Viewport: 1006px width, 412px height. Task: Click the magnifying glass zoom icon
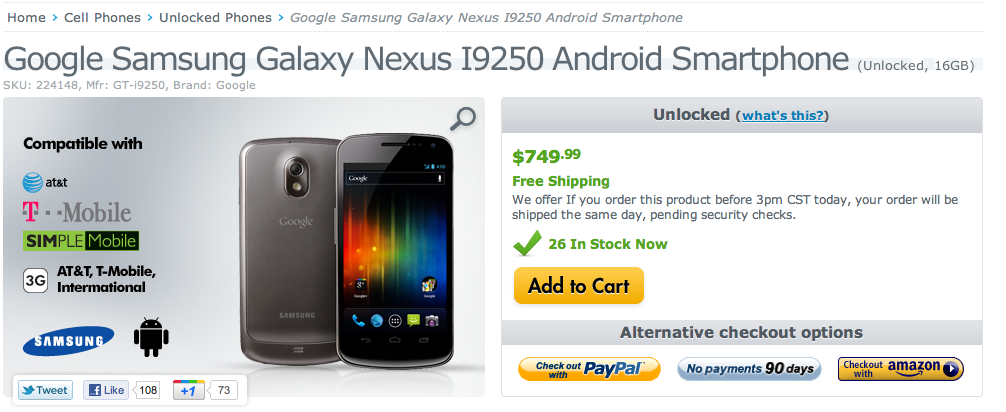coord(463,119)
